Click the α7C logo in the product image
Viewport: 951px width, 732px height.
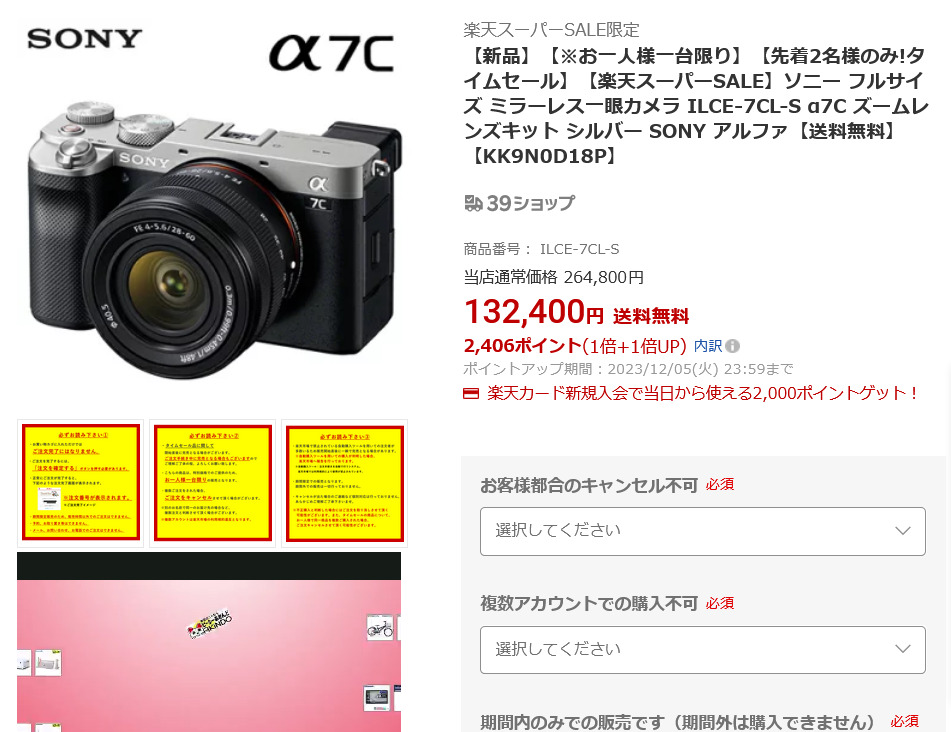point(332,53)
